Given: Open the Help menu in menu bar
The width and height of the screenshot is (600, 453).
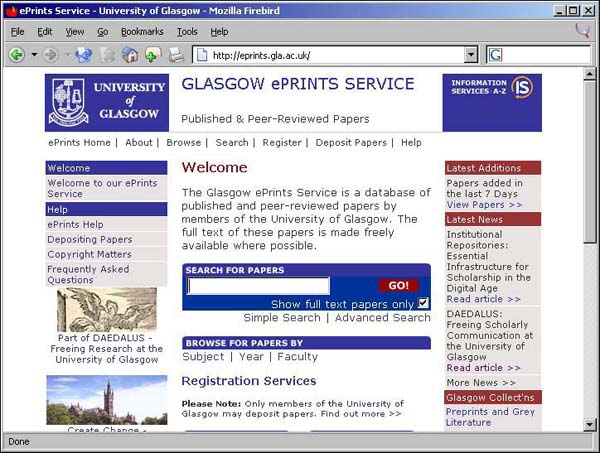Looking at the screenshot, I should pyautogui.click(x=219, y=32).
